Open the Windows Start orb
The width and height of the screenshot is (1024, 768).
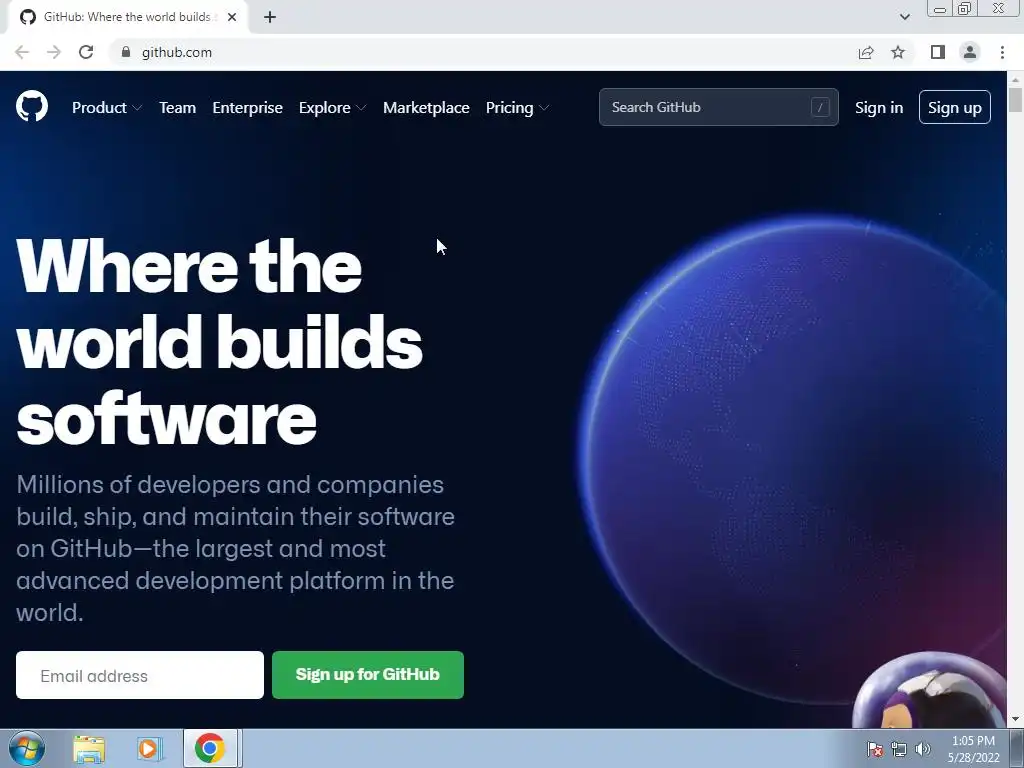click(27, 748)
